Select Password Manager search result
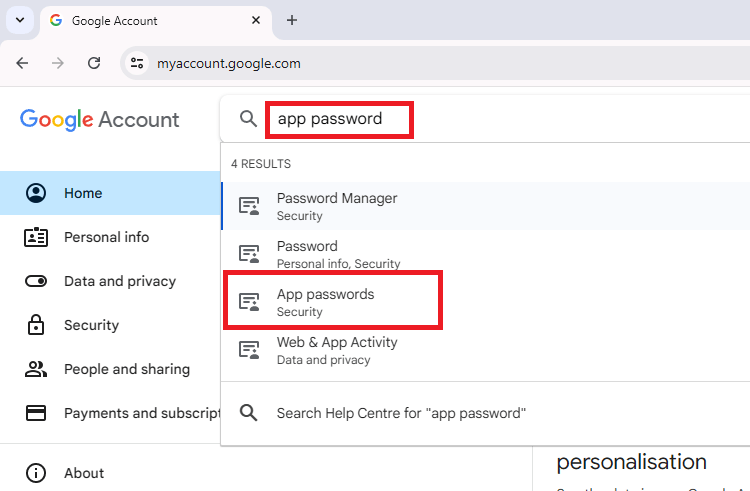 336,206
